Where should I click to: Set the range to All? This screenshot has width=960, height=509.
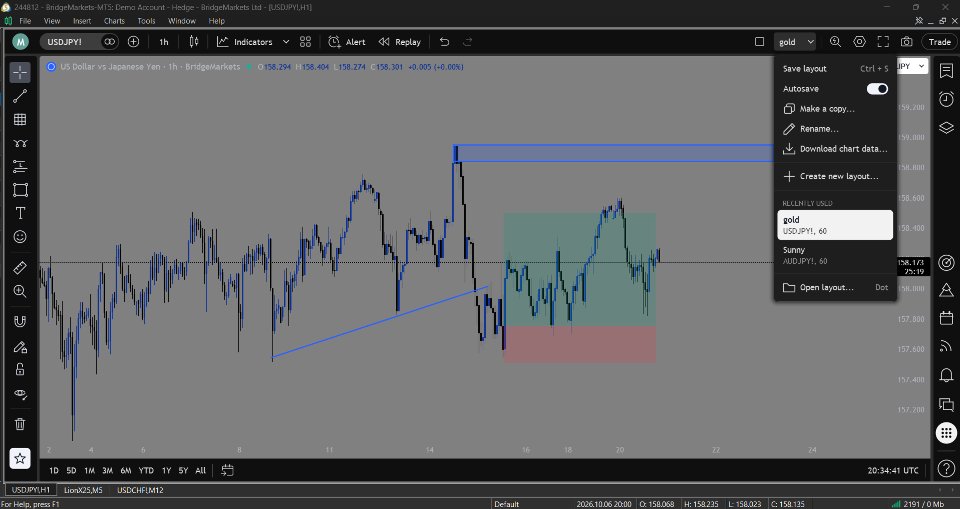200,470
